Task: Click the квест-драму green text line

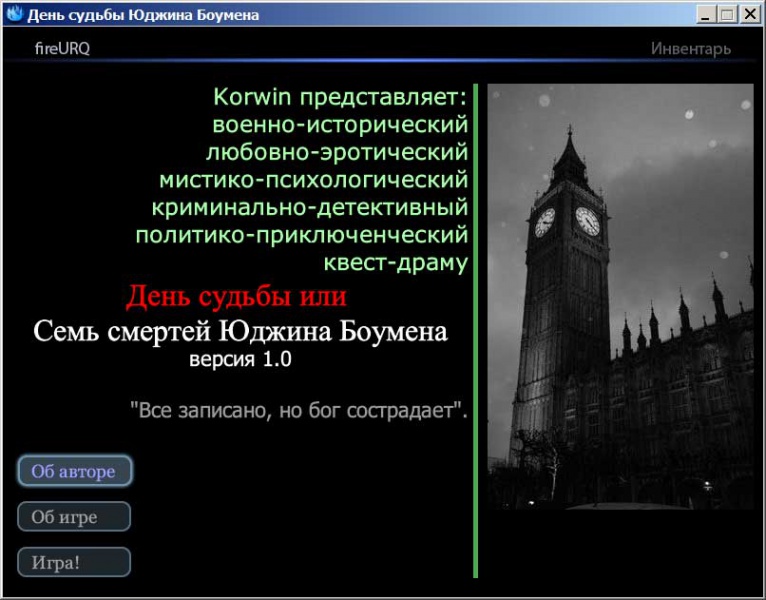Action: tap(396, 263)
